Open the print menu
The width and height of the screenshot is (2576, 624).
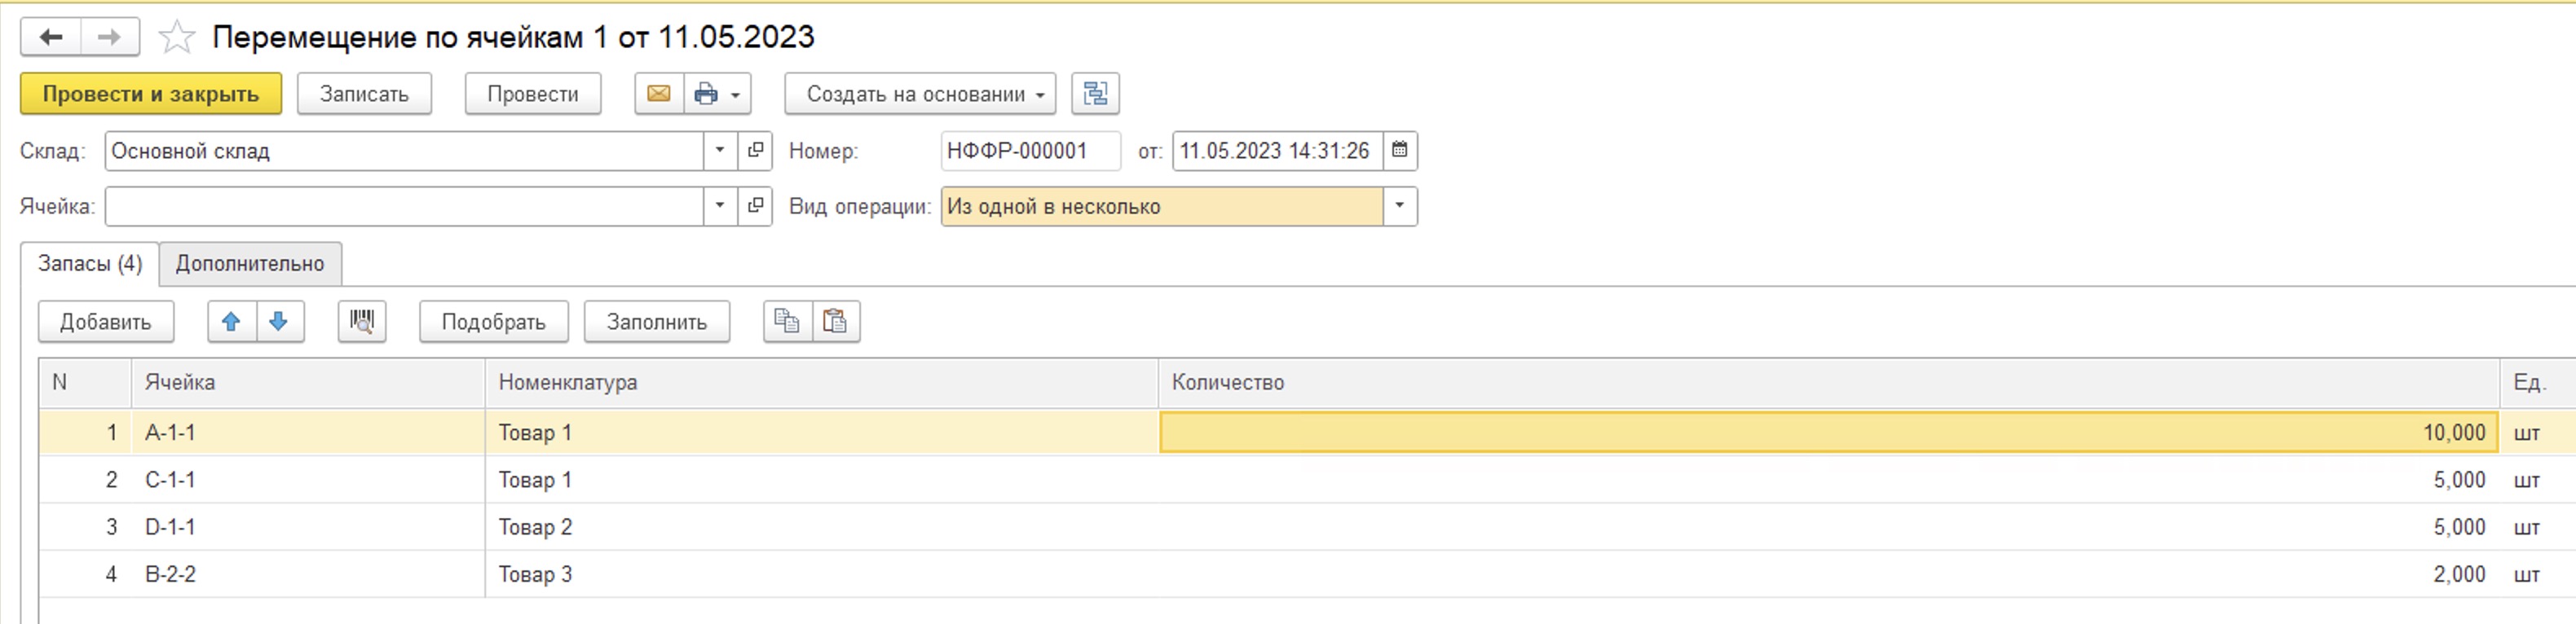coord(717,94)
